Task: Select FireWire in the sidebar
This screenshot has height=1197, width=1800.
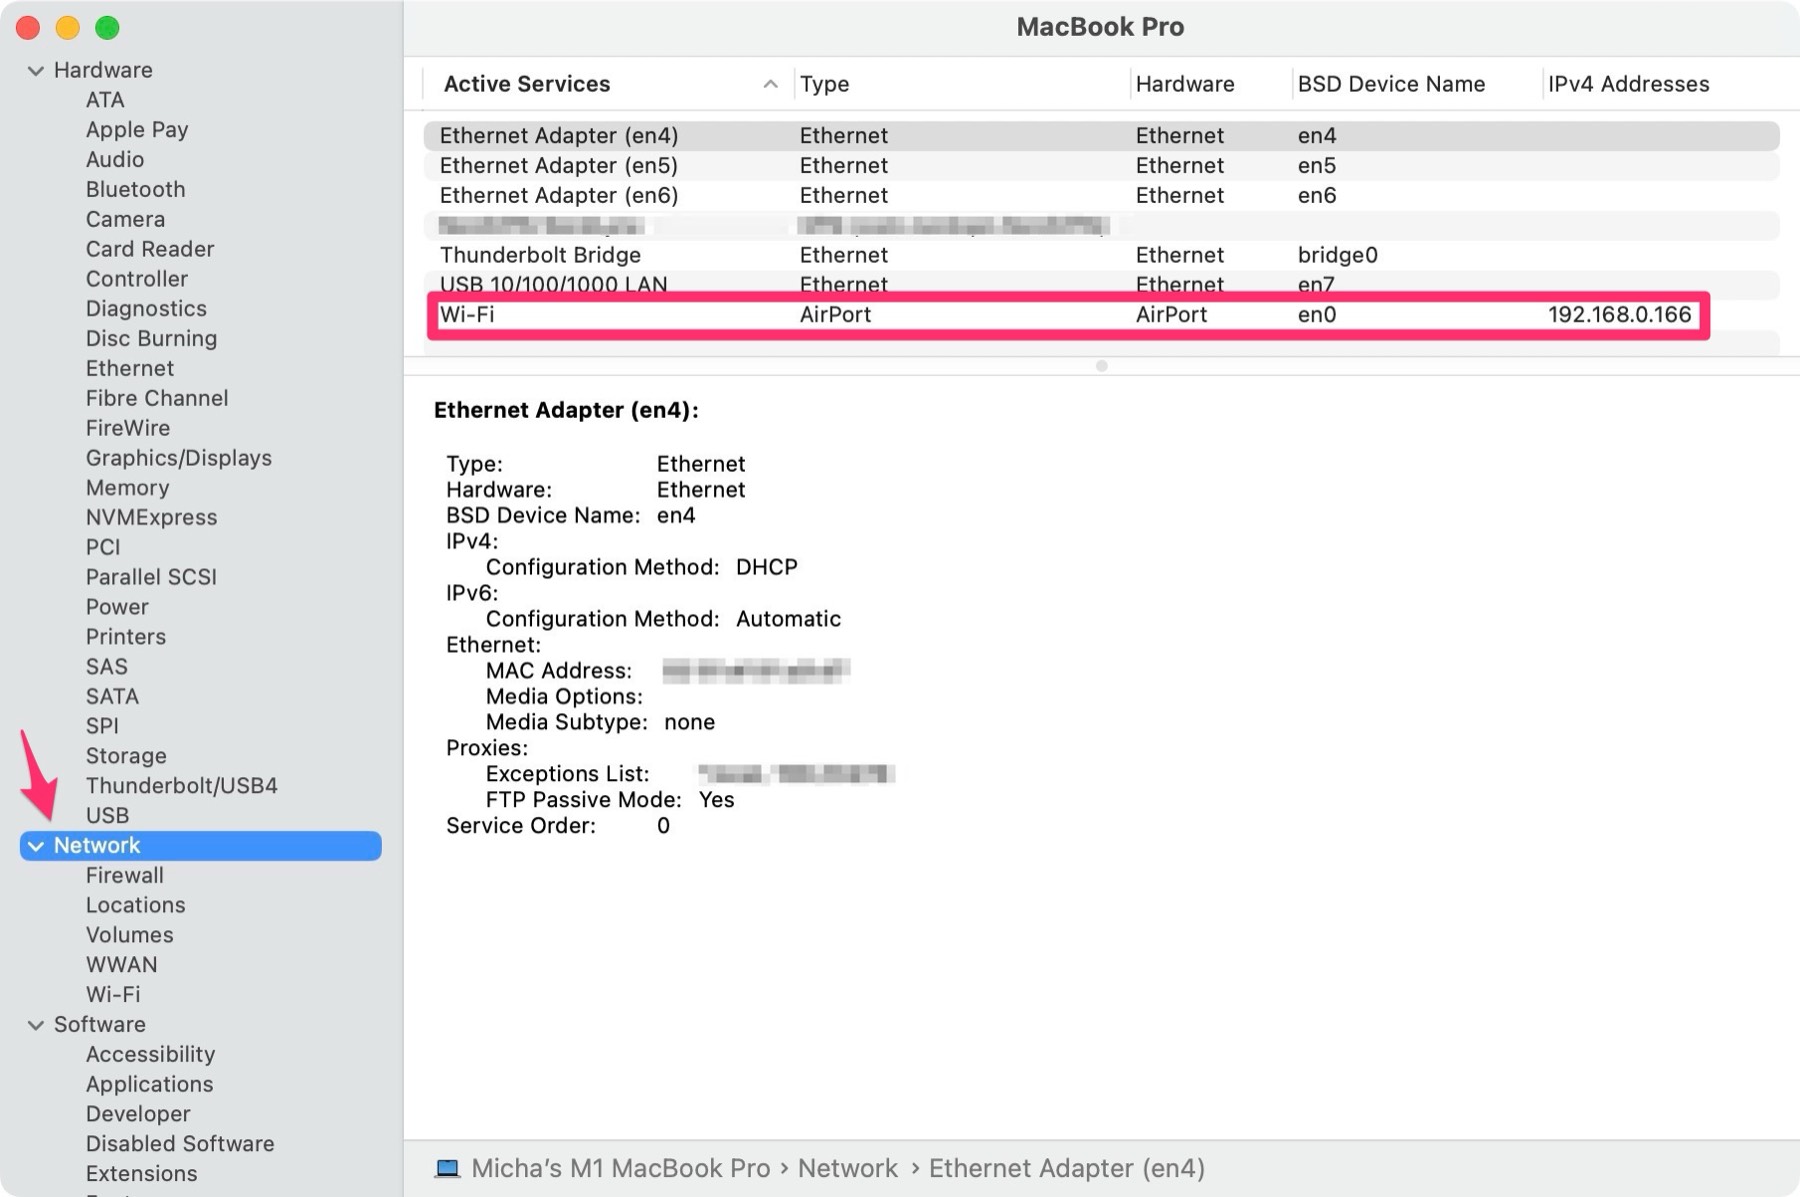Action: tap(128, 428)
